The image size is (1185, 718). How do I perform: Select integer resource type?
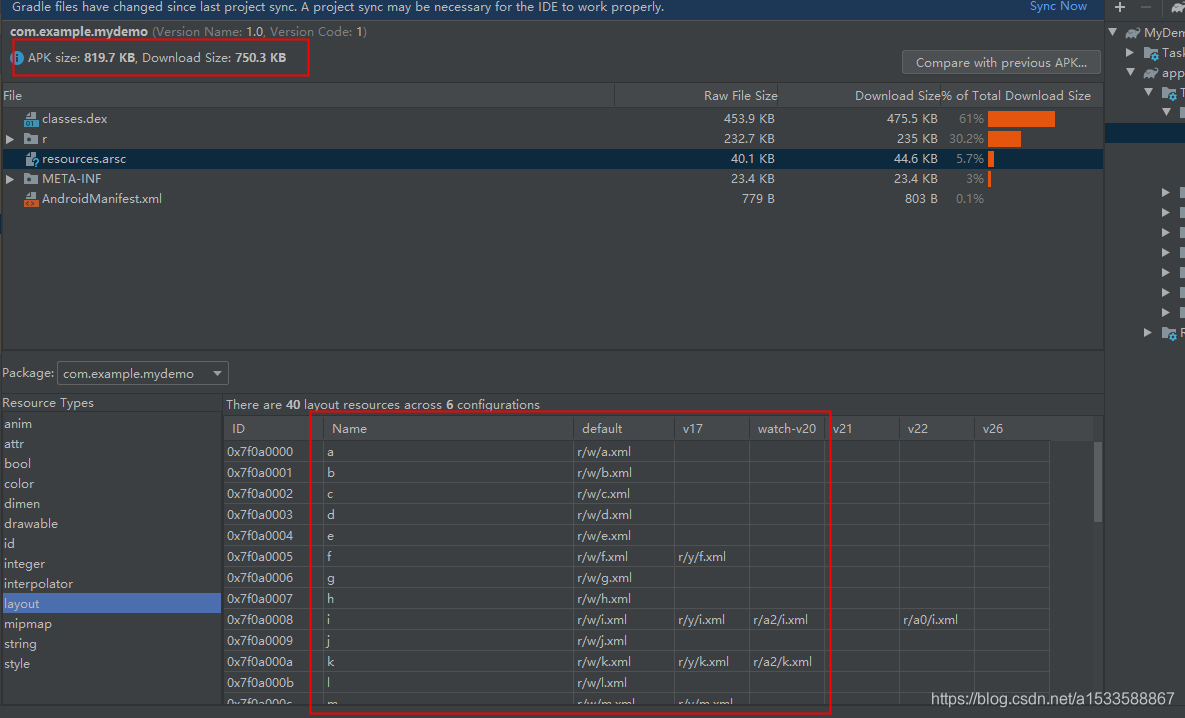point(110,564)
